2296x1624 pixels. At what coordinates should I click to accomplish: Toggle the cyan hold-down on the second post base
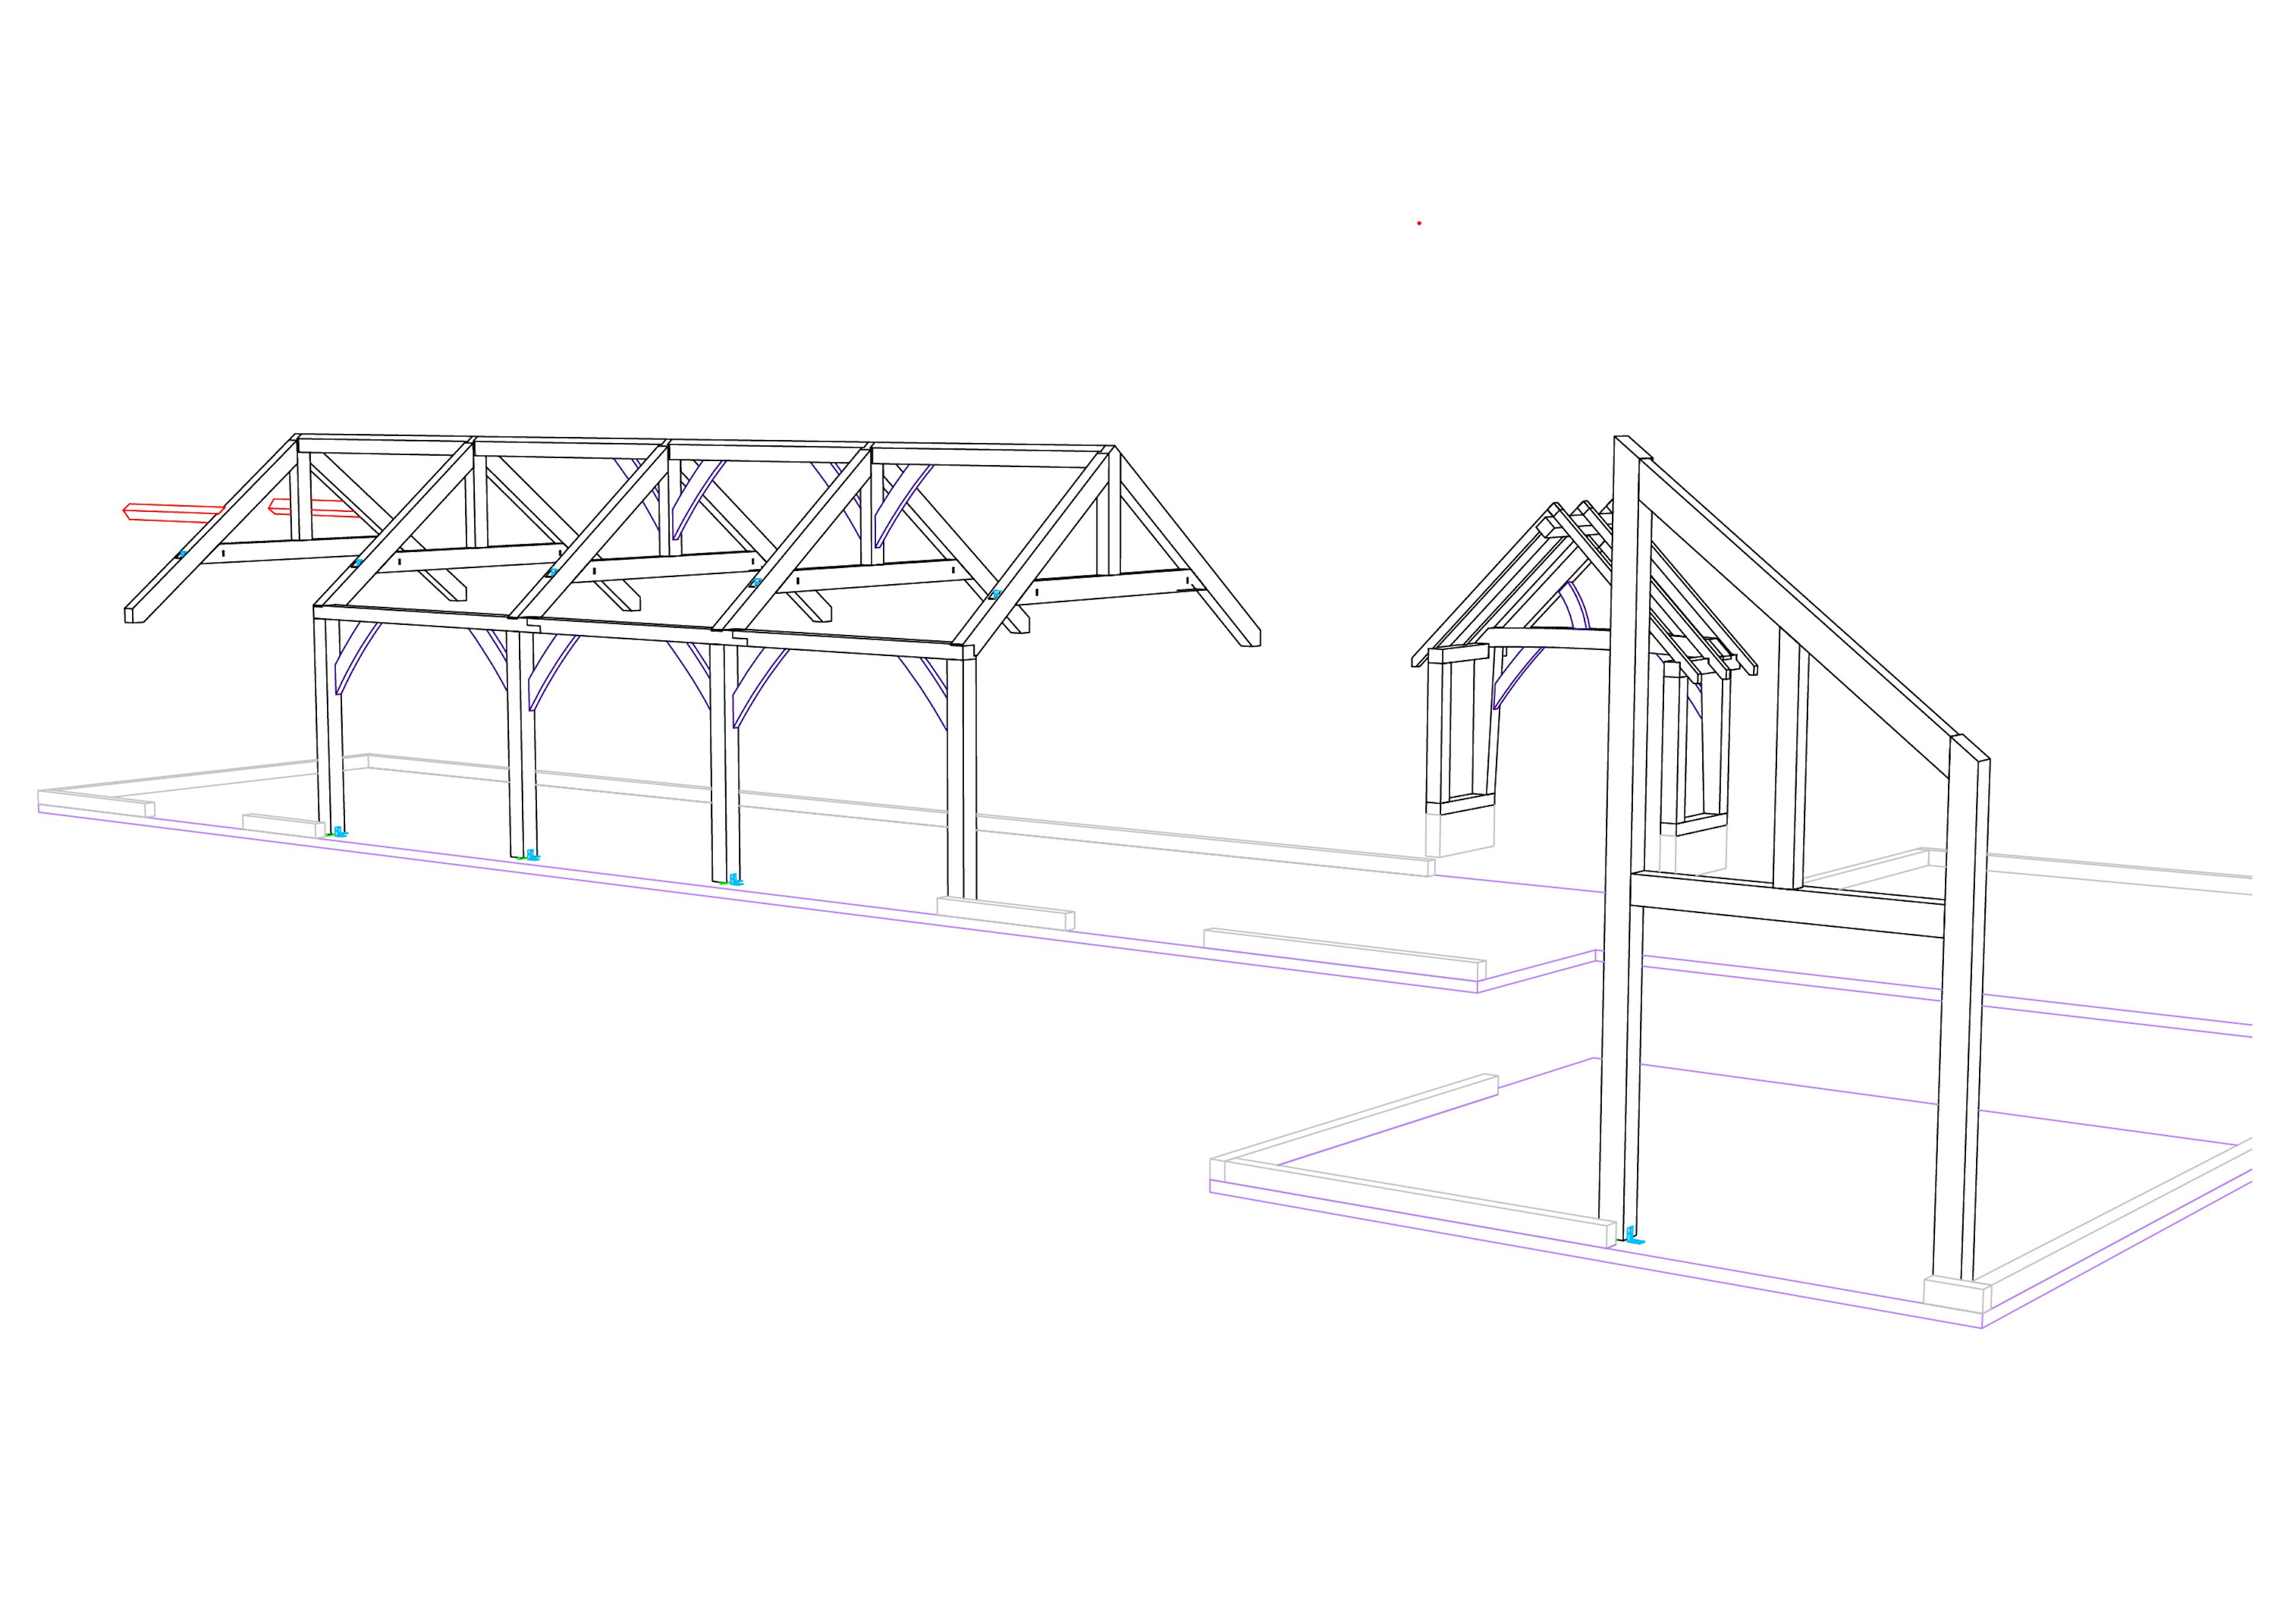coord(533,856)
